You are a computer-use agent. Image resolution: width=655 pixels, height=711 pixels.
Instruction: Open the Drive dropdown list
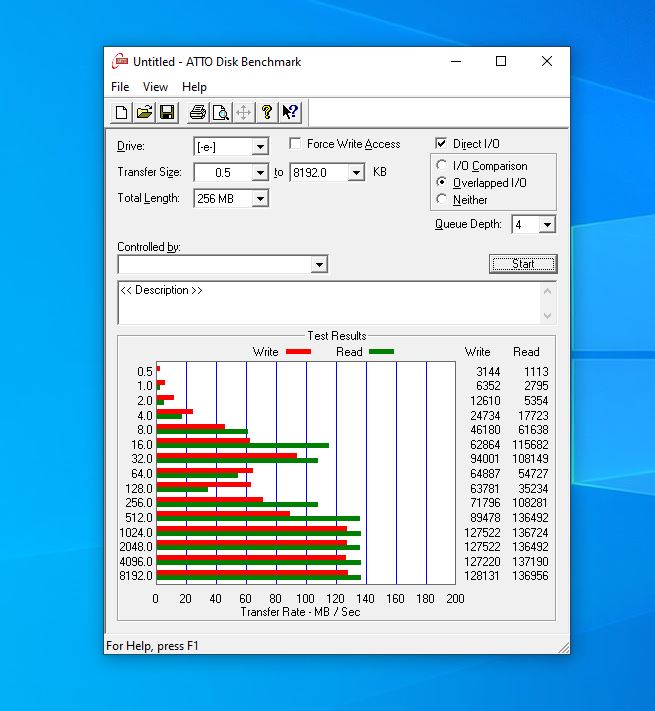pos(260,147)
